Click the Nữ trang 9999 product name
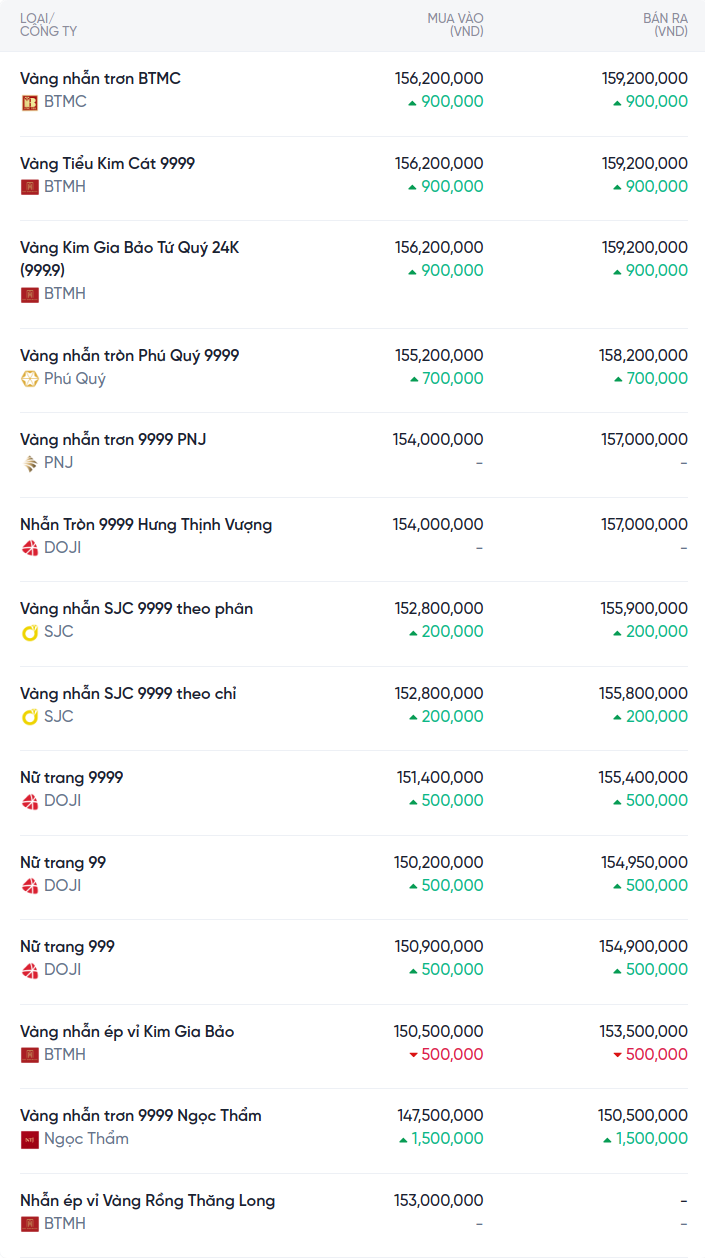 coord(71,778)
